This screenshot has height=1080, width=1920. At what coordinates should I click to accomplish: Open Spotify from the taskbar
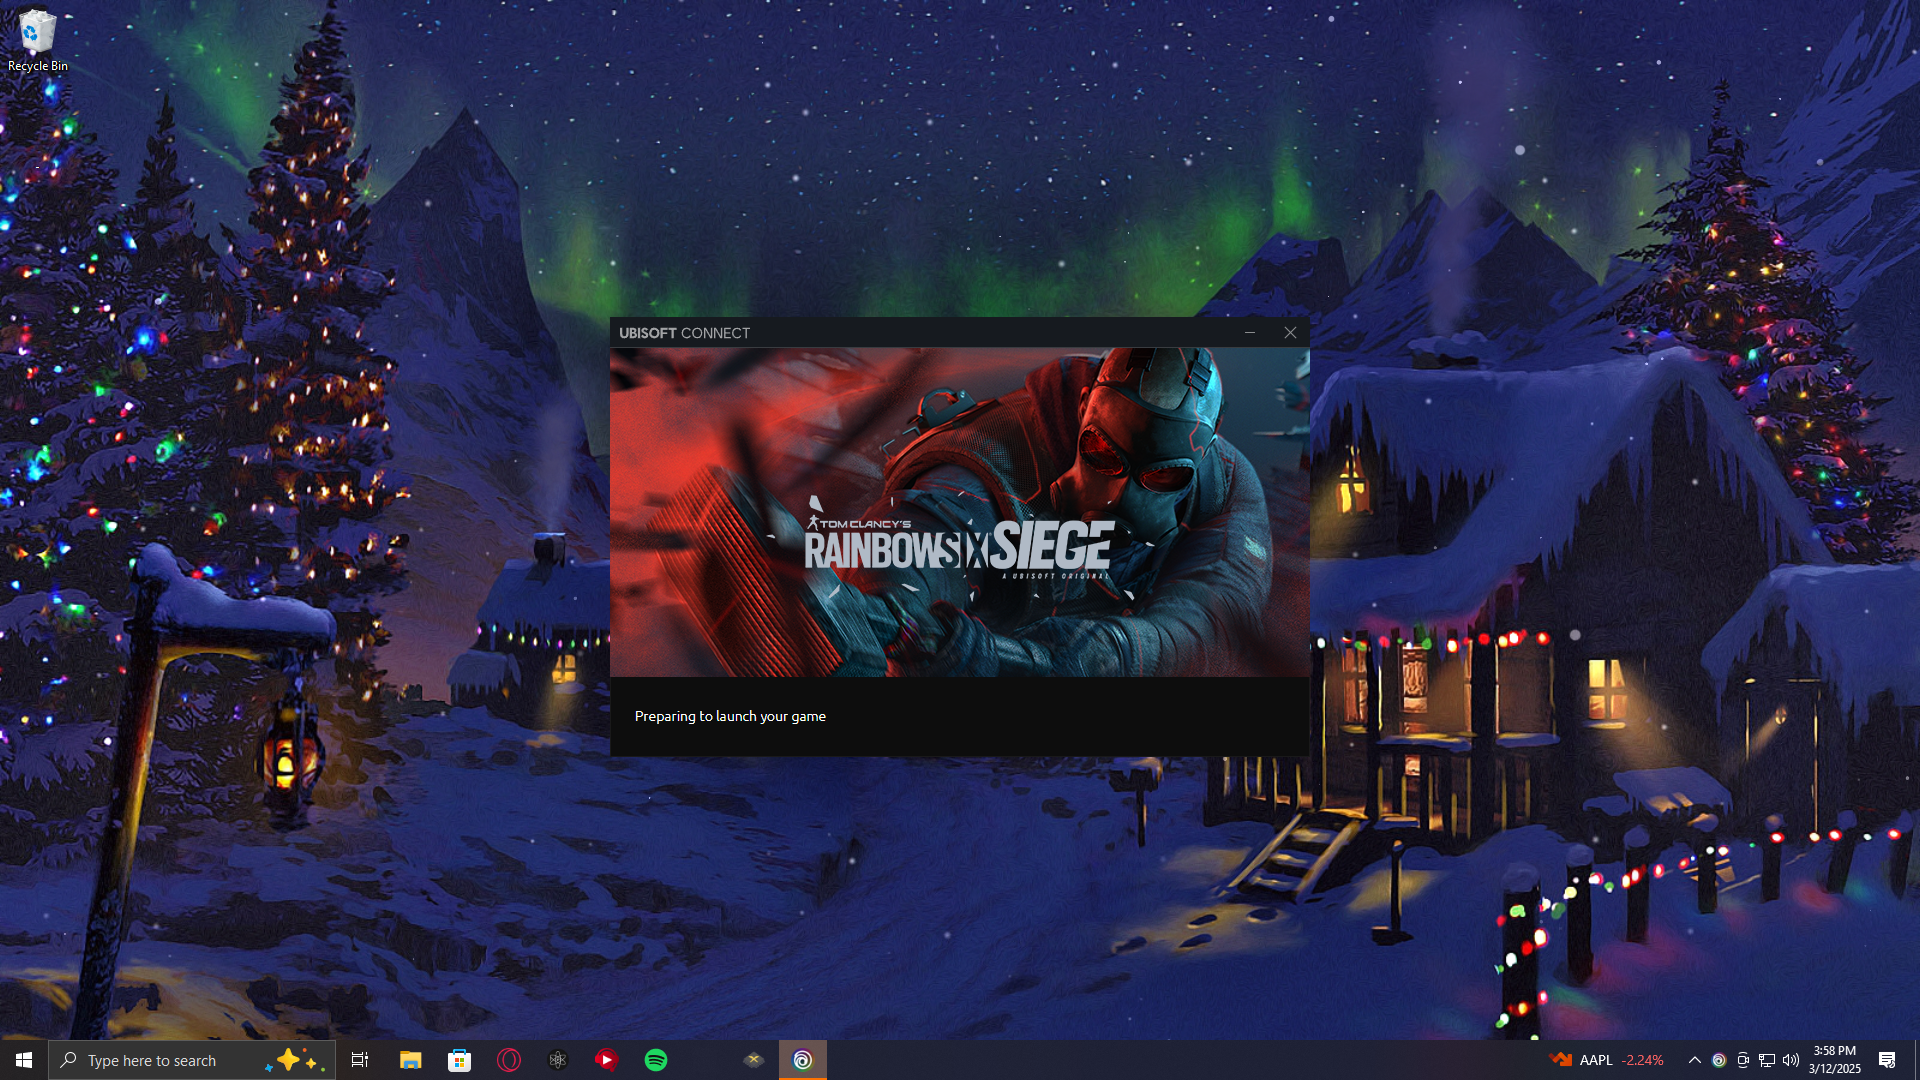pyautogui.click(x=656, y=1060)
